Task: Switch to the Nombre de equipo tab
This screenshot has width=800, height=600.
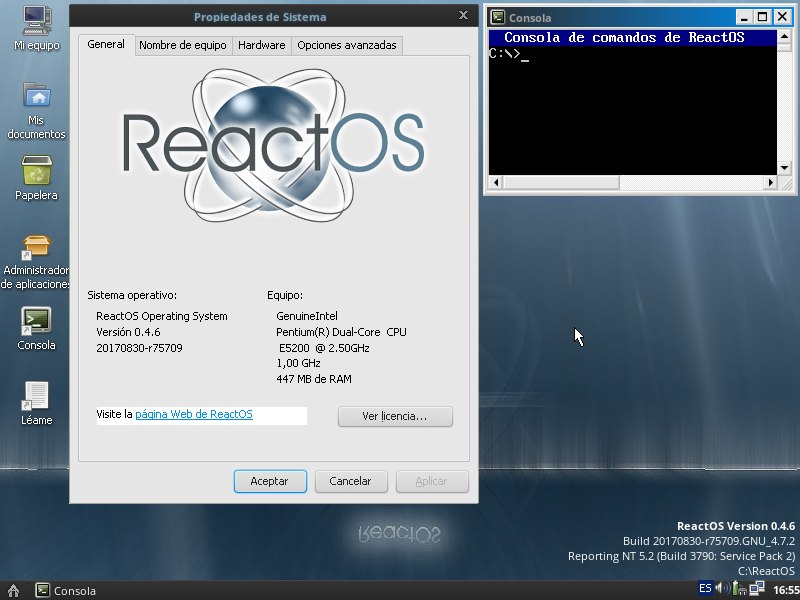Action: click(x=183, y=45)
